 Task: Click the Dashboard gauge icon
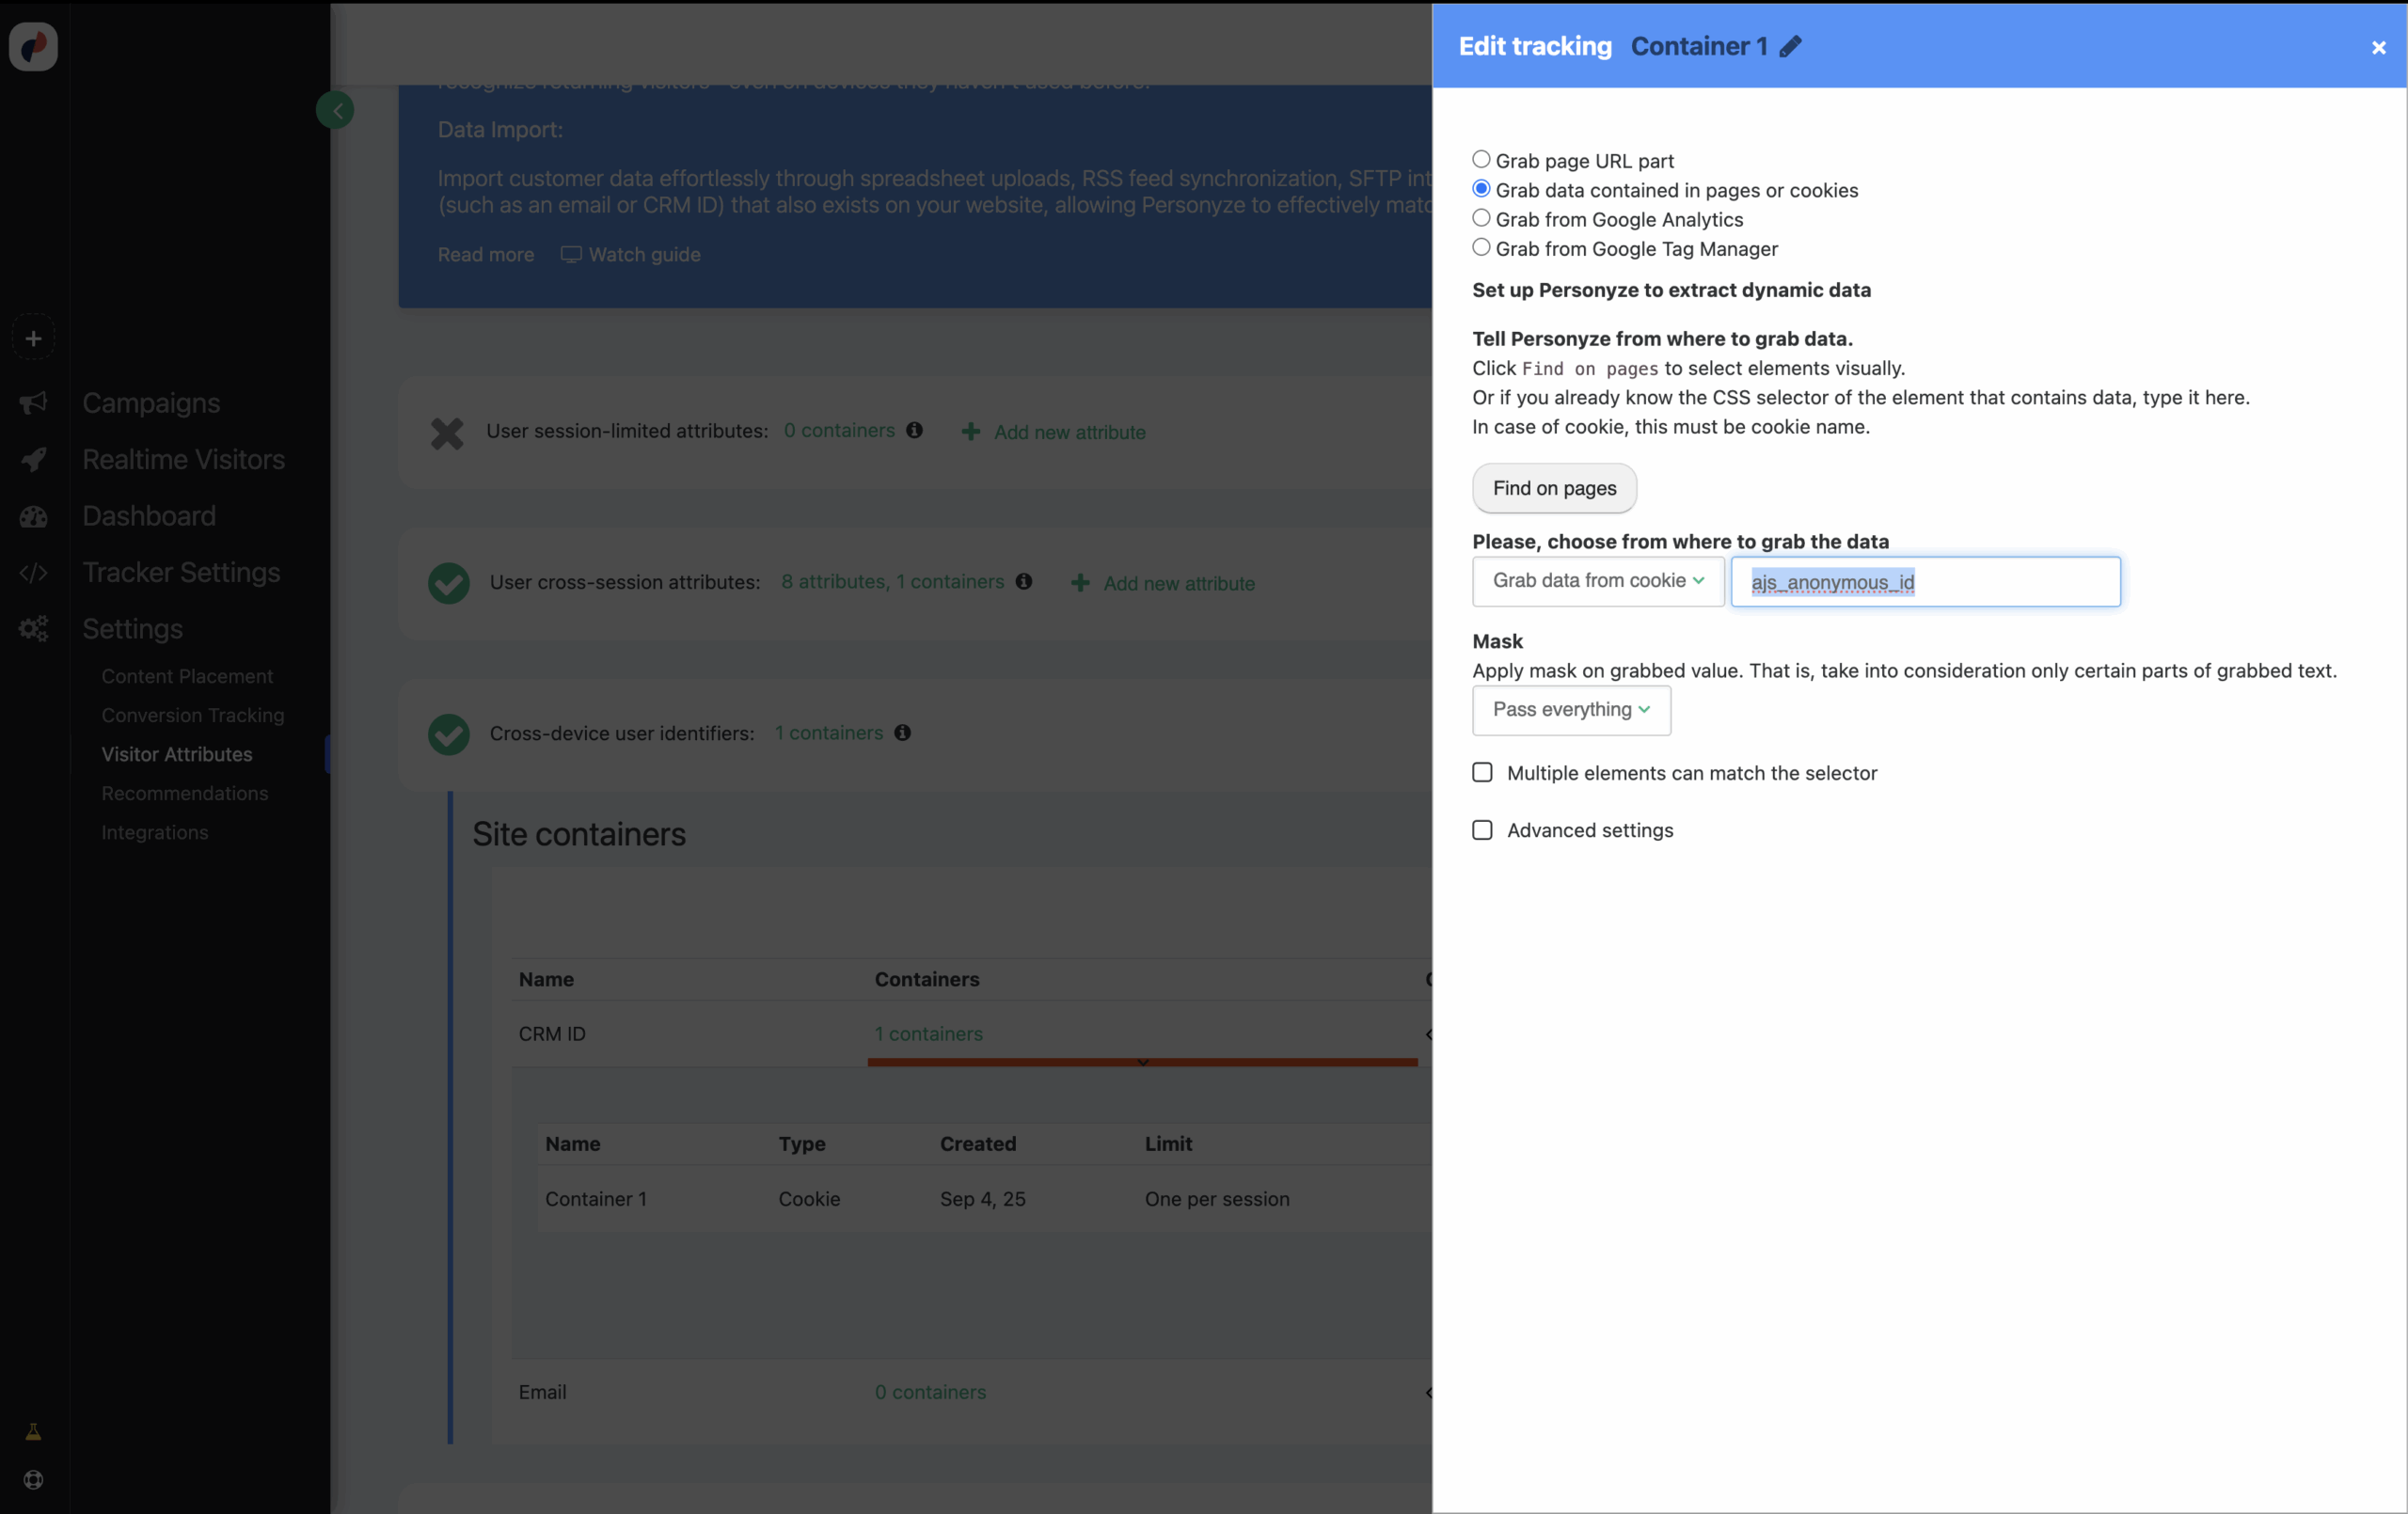click(x=33, y=516)
